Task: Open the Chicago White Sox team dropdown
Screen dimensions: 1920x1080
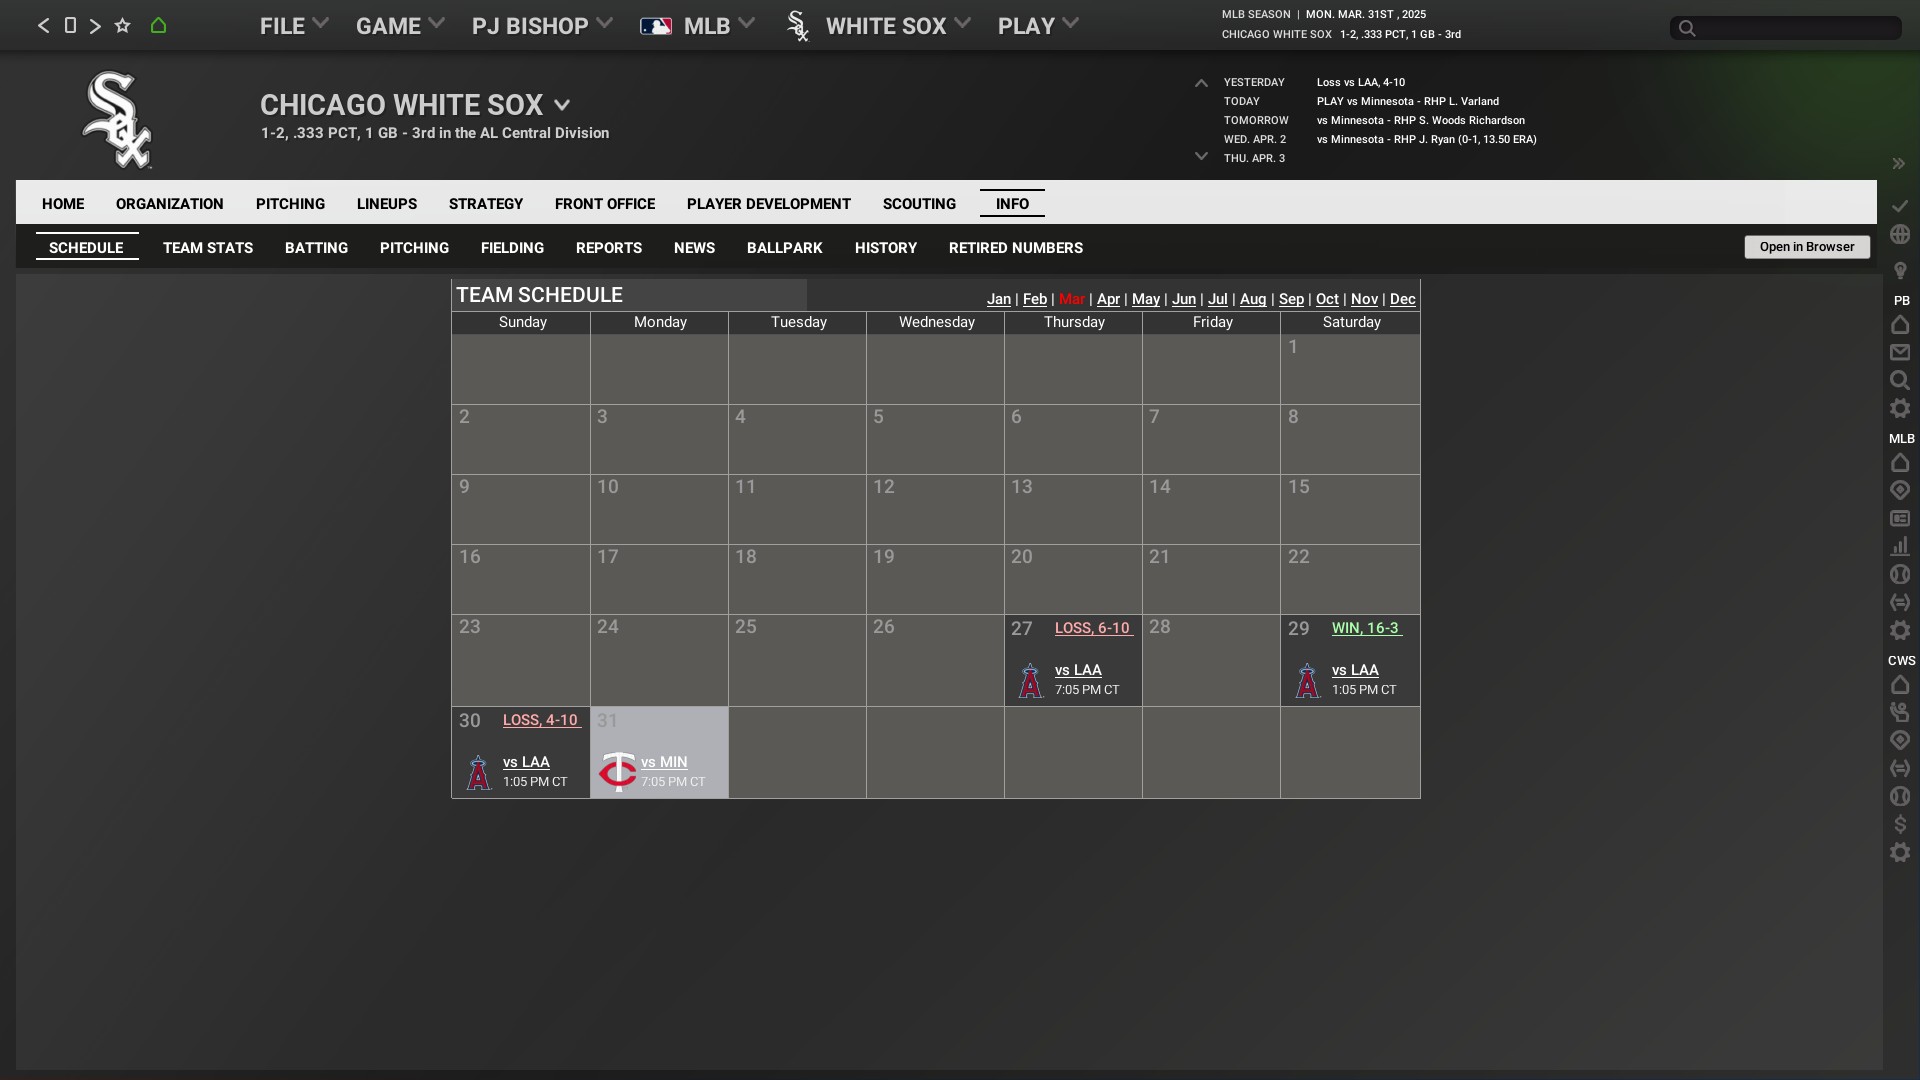Action: (x=562, y=105)
